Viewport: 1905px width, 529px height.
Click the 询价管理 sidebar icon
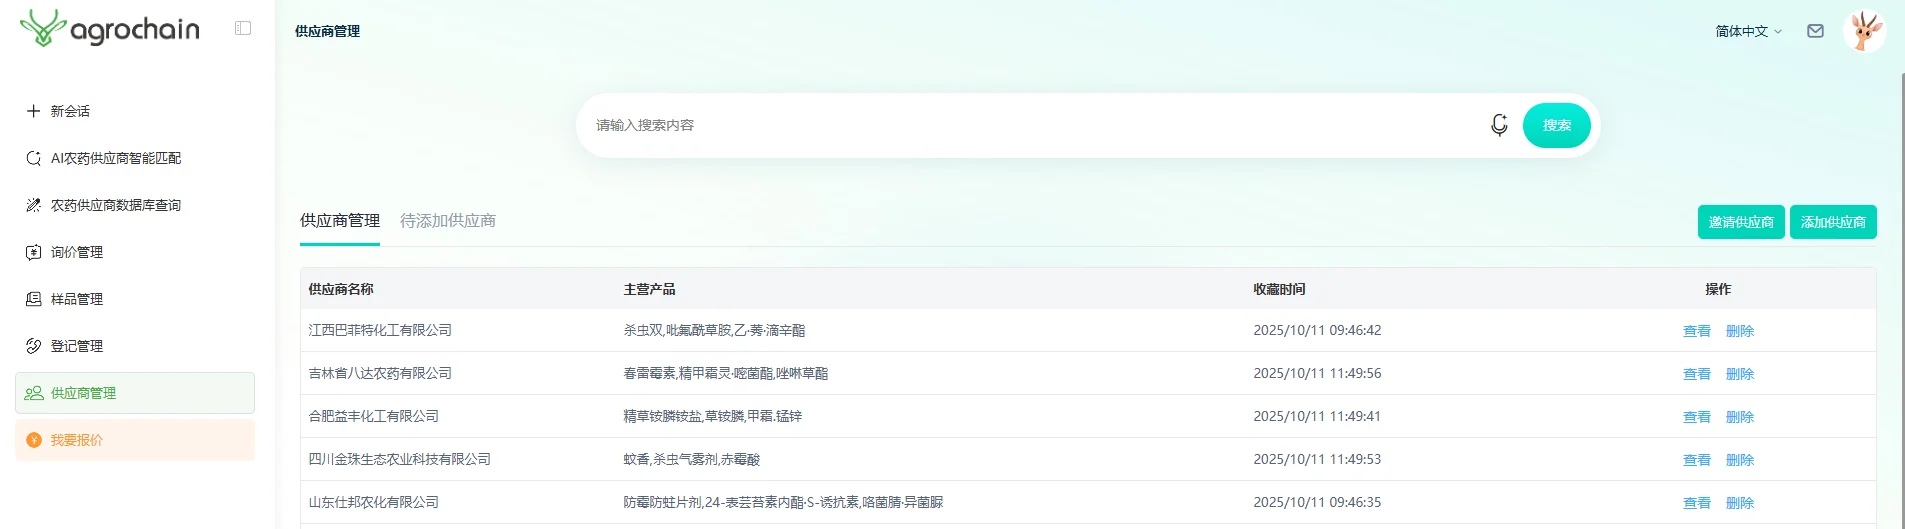(x=33, y=252)
